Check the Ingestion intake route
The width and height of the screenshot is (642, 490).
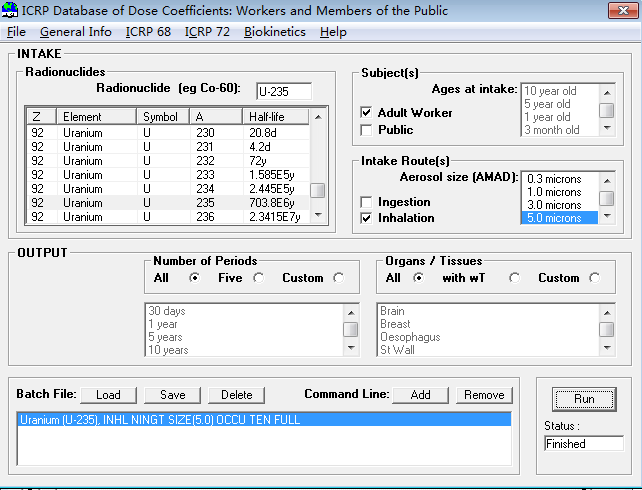(x=367, y=202)
